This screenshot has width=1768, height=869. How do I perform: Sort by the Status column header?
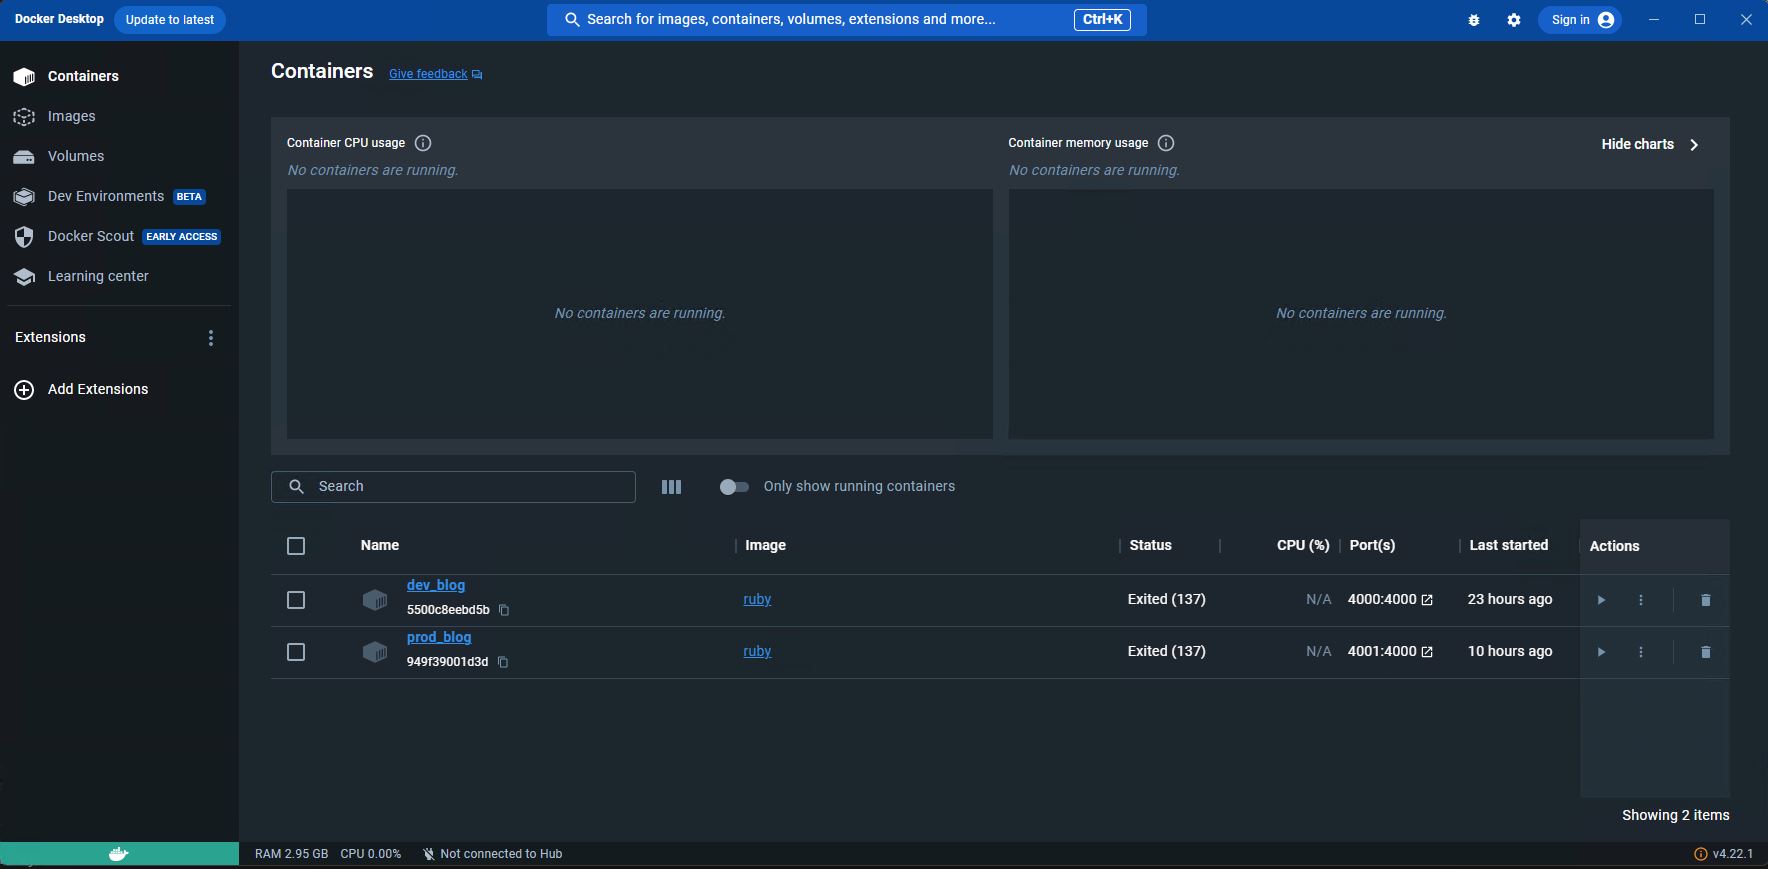coord(1150,545)
